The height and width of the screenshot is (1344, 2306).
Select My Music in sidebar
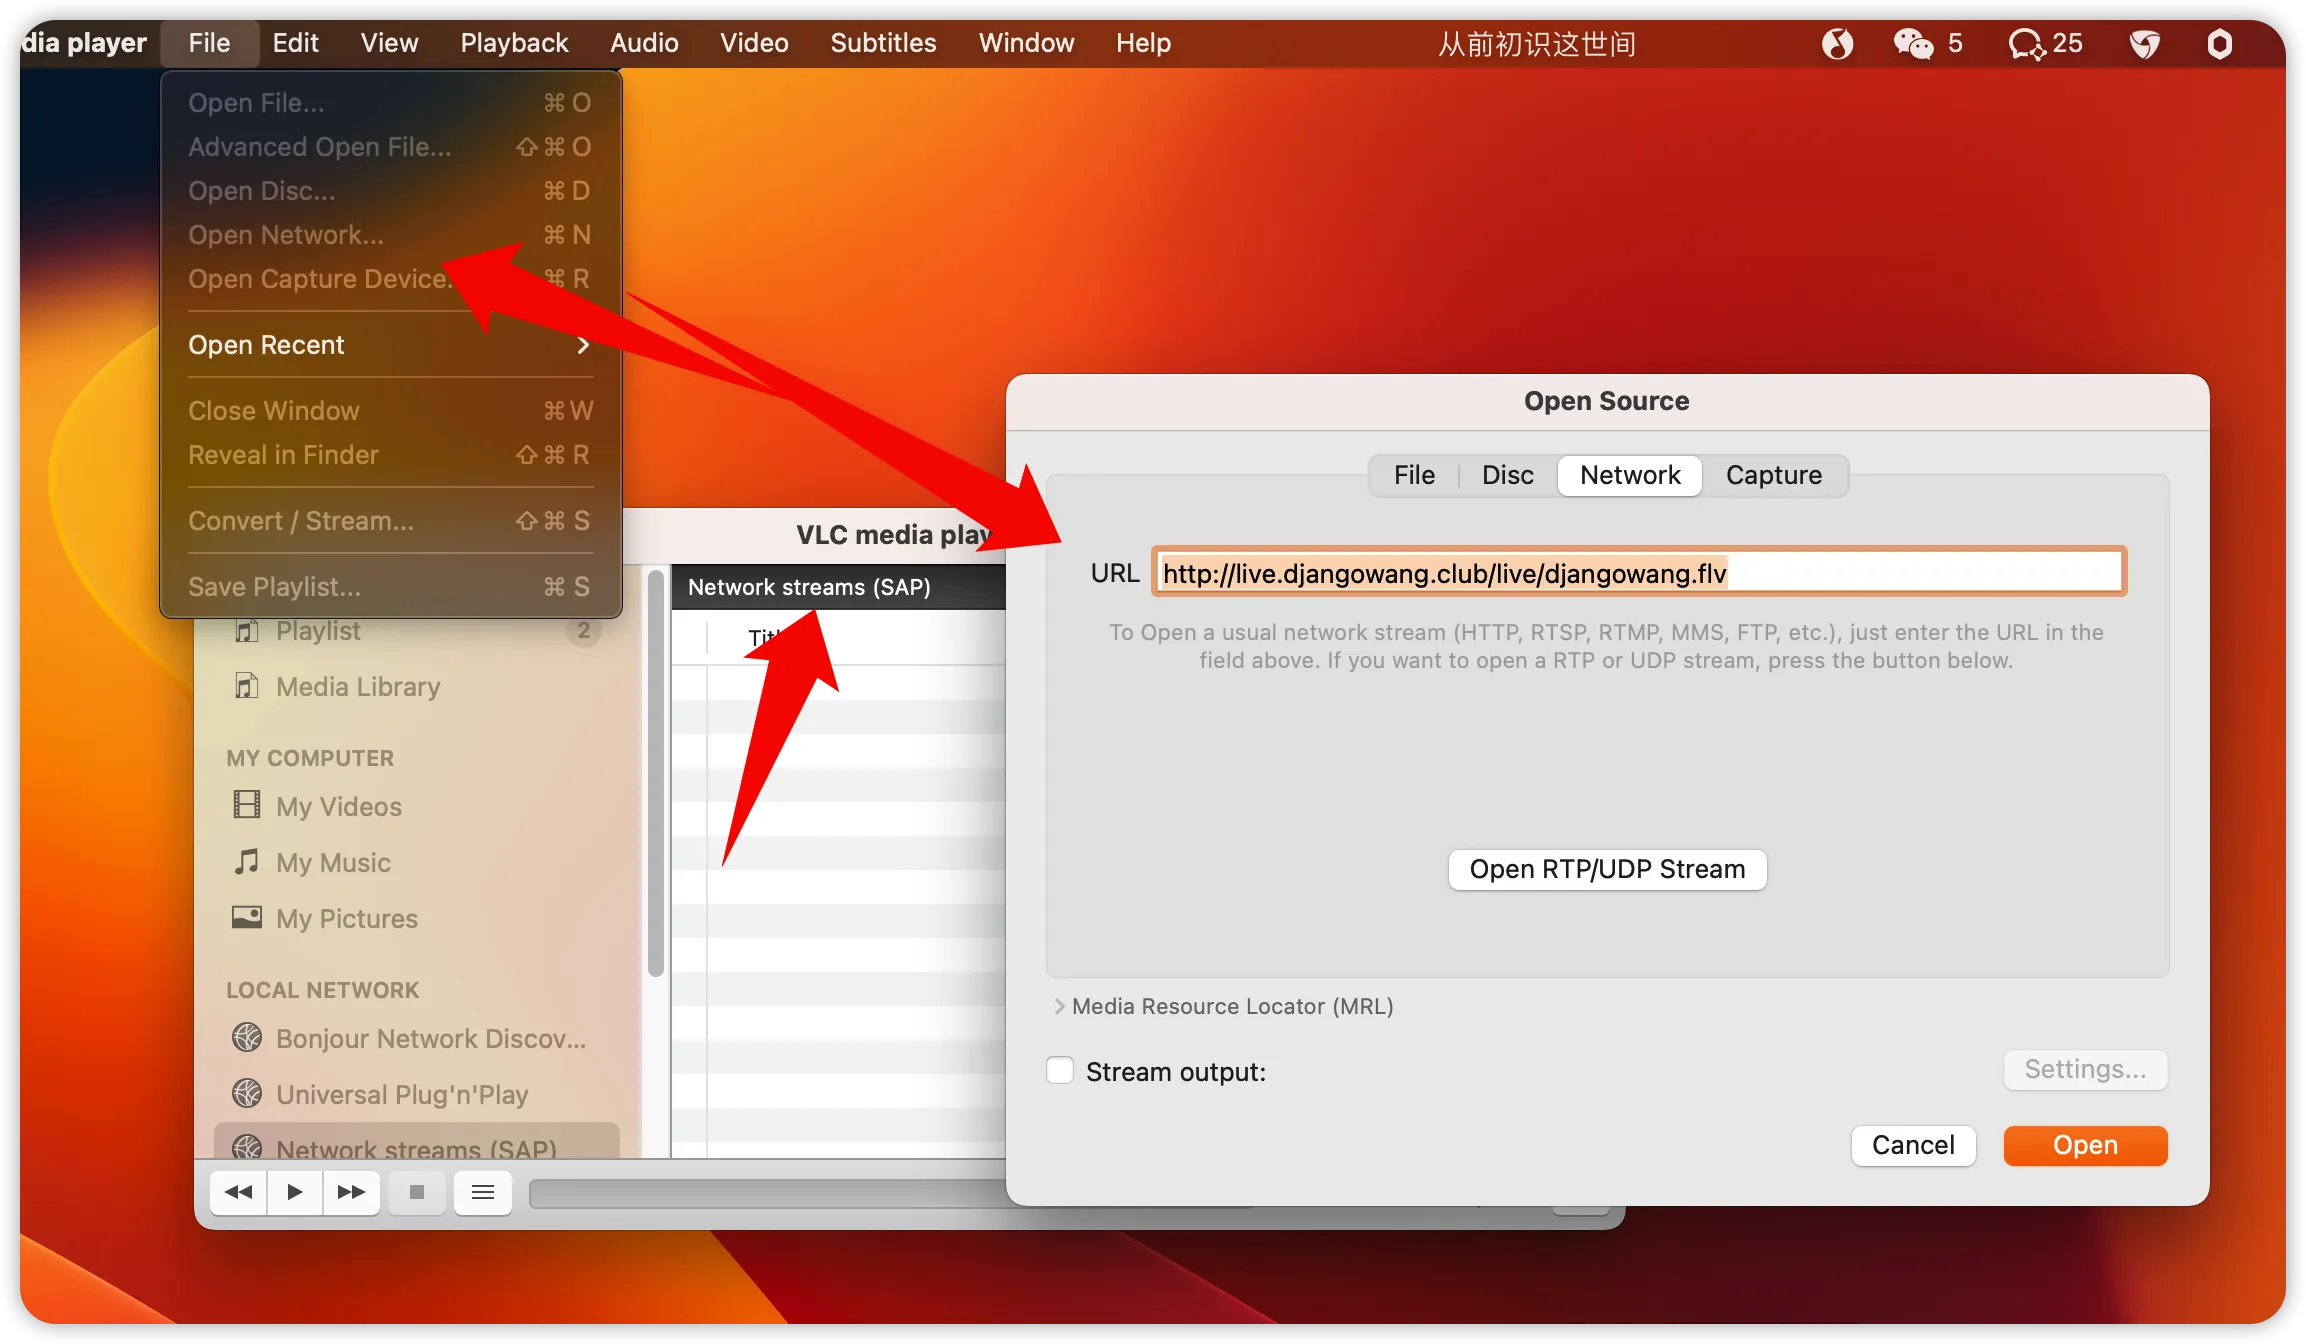[333, 862]
